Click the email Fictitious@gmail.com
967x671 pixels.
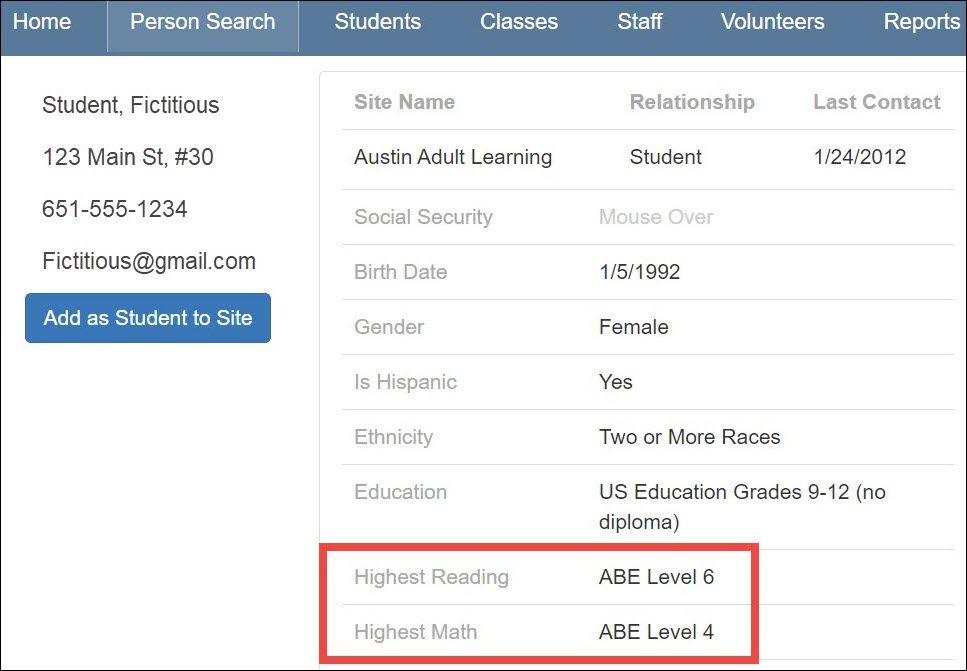coord(148,261)
